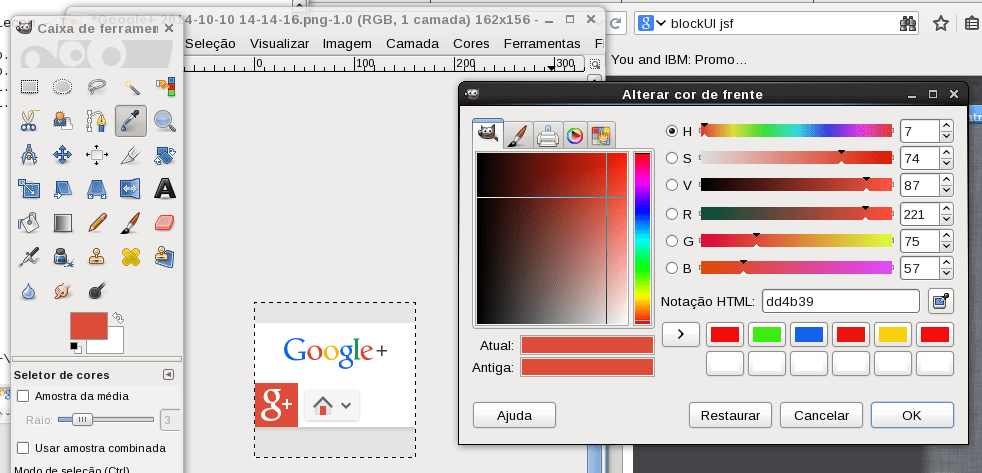Viewport: 982px width, 473px height.
Task: Enable the Amostra da média checkbox
Action: coord(23,396)
